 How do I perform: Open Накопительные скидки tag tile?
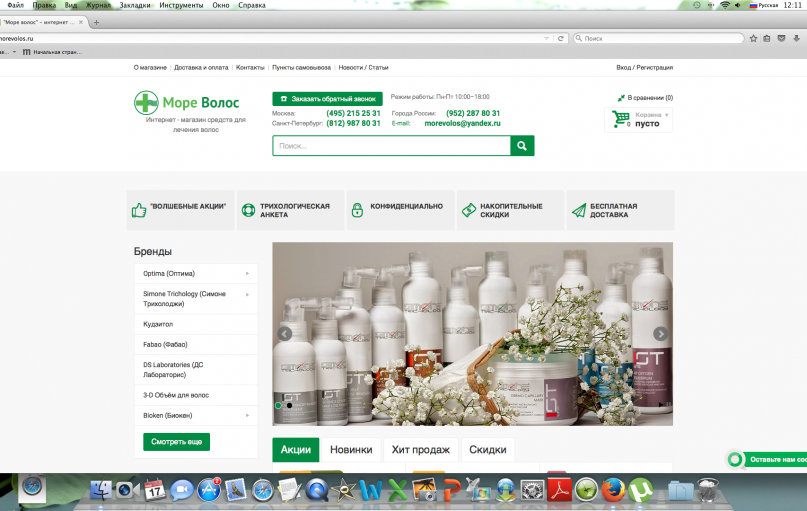(x=510, y=210)
